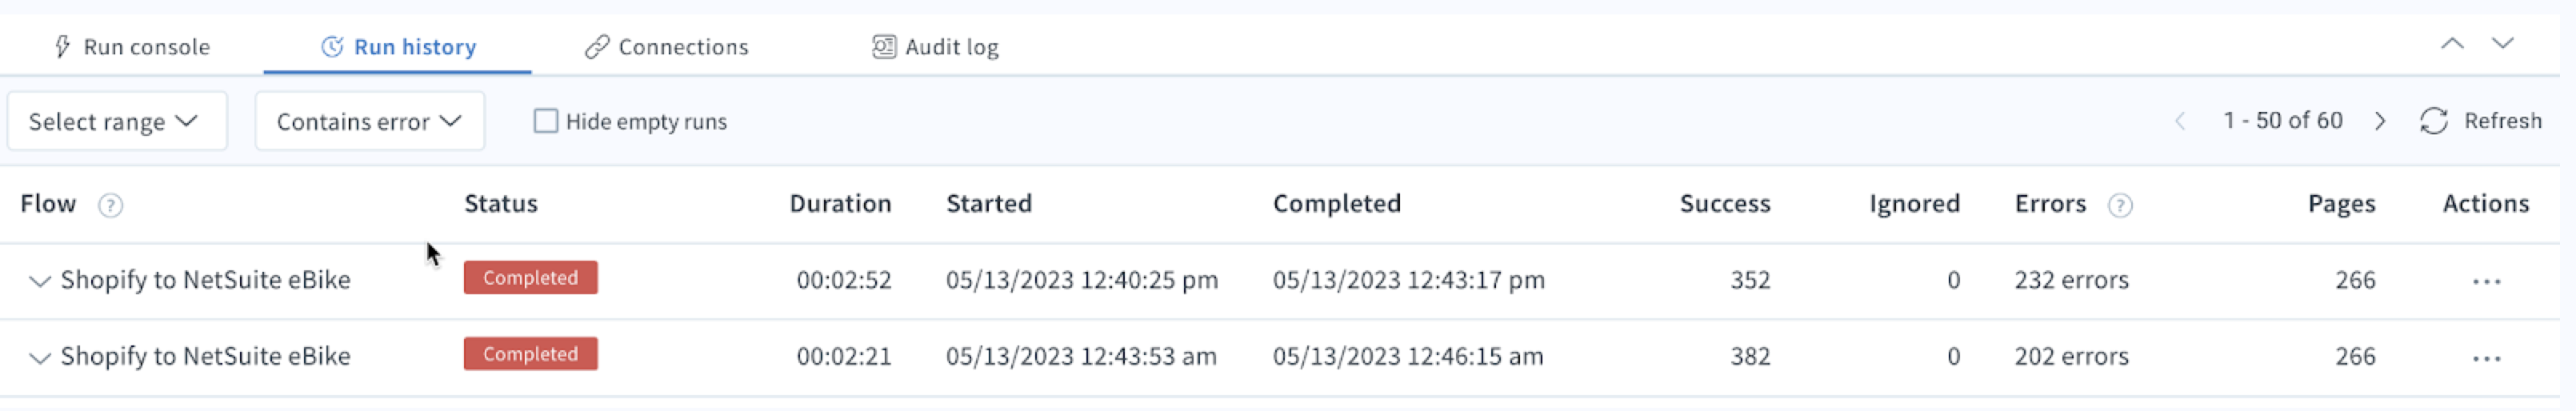Click the down chevron to collapse panel
The width and height of the screenshot is (2576, 411).
tap(2502, 43)
